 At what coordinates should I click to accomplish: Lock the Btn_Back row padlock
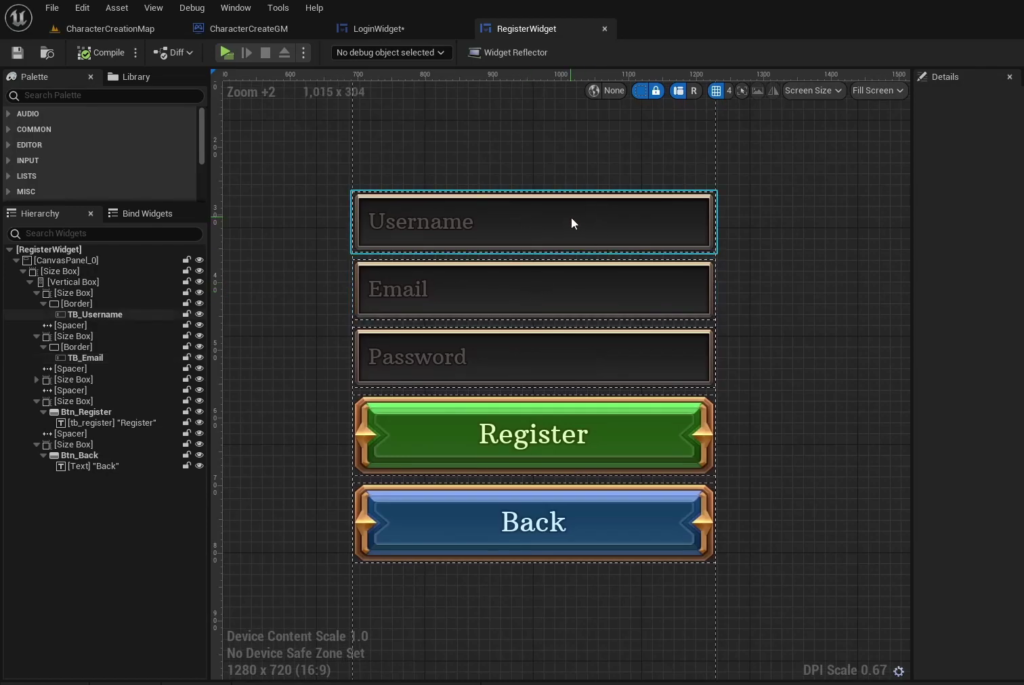point(186,455)
